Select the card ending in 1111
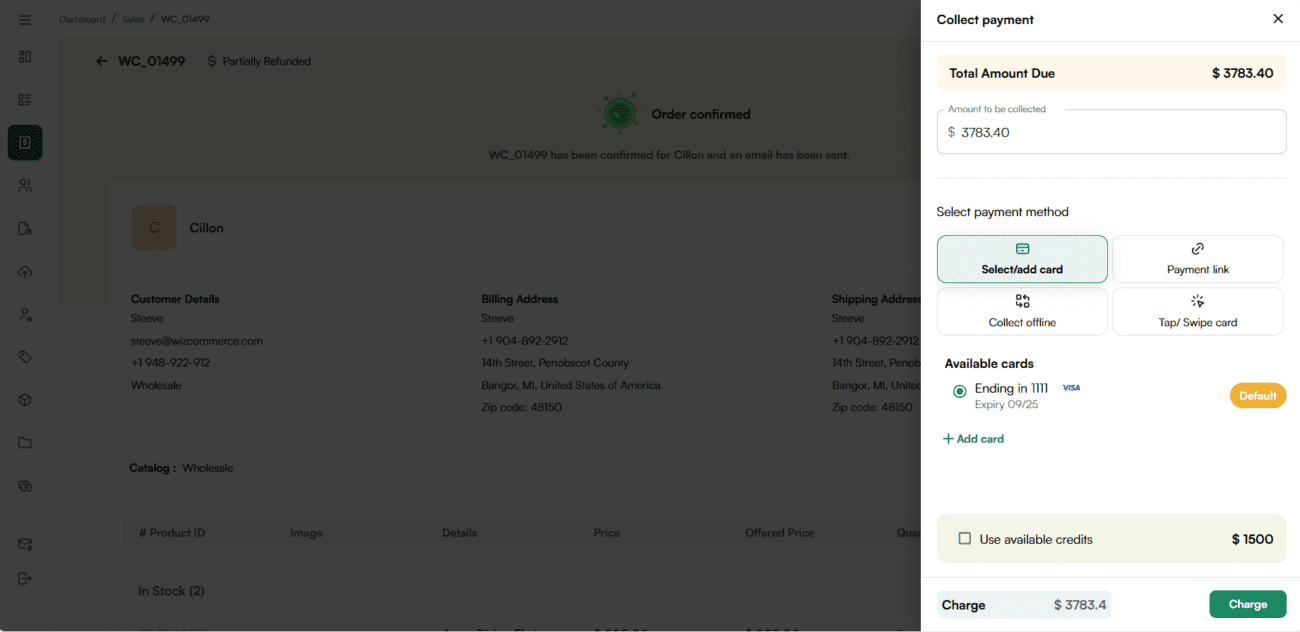The width and height of the screenshot is (1300, 632). coord(960,392)
